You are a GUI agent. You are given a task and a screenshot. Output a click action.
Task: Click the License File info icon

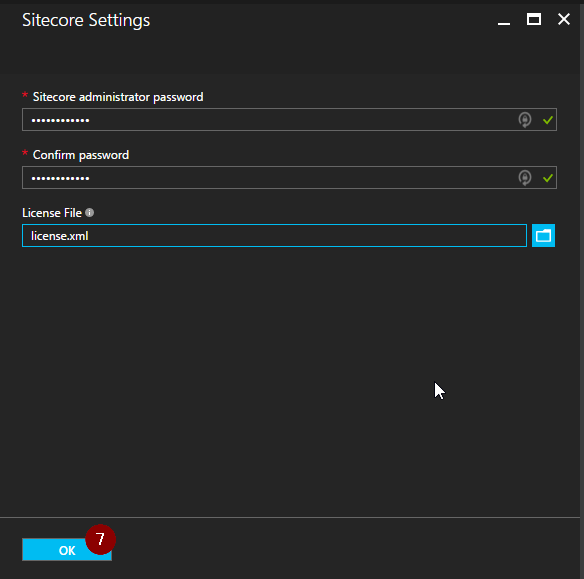(x=89, y=213)
